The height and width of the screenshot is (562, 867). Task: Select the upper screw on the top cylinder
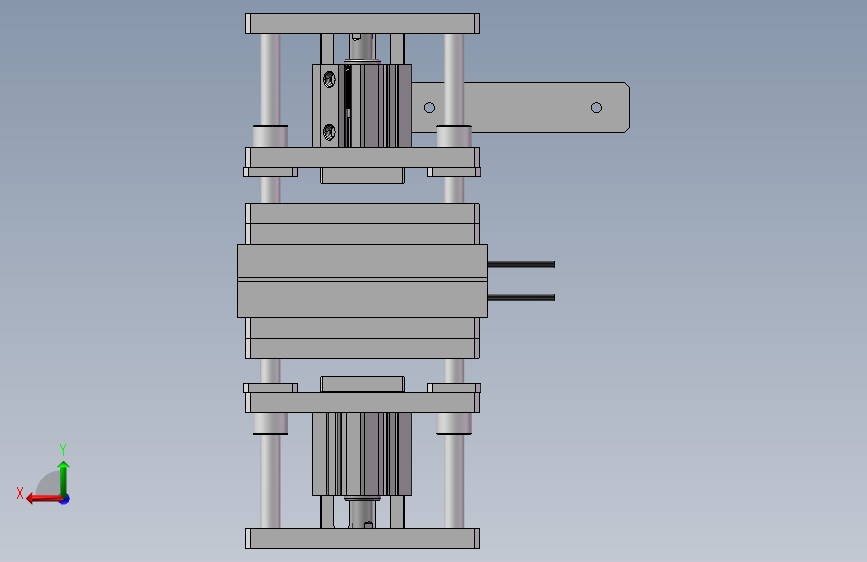click(329, 79)
